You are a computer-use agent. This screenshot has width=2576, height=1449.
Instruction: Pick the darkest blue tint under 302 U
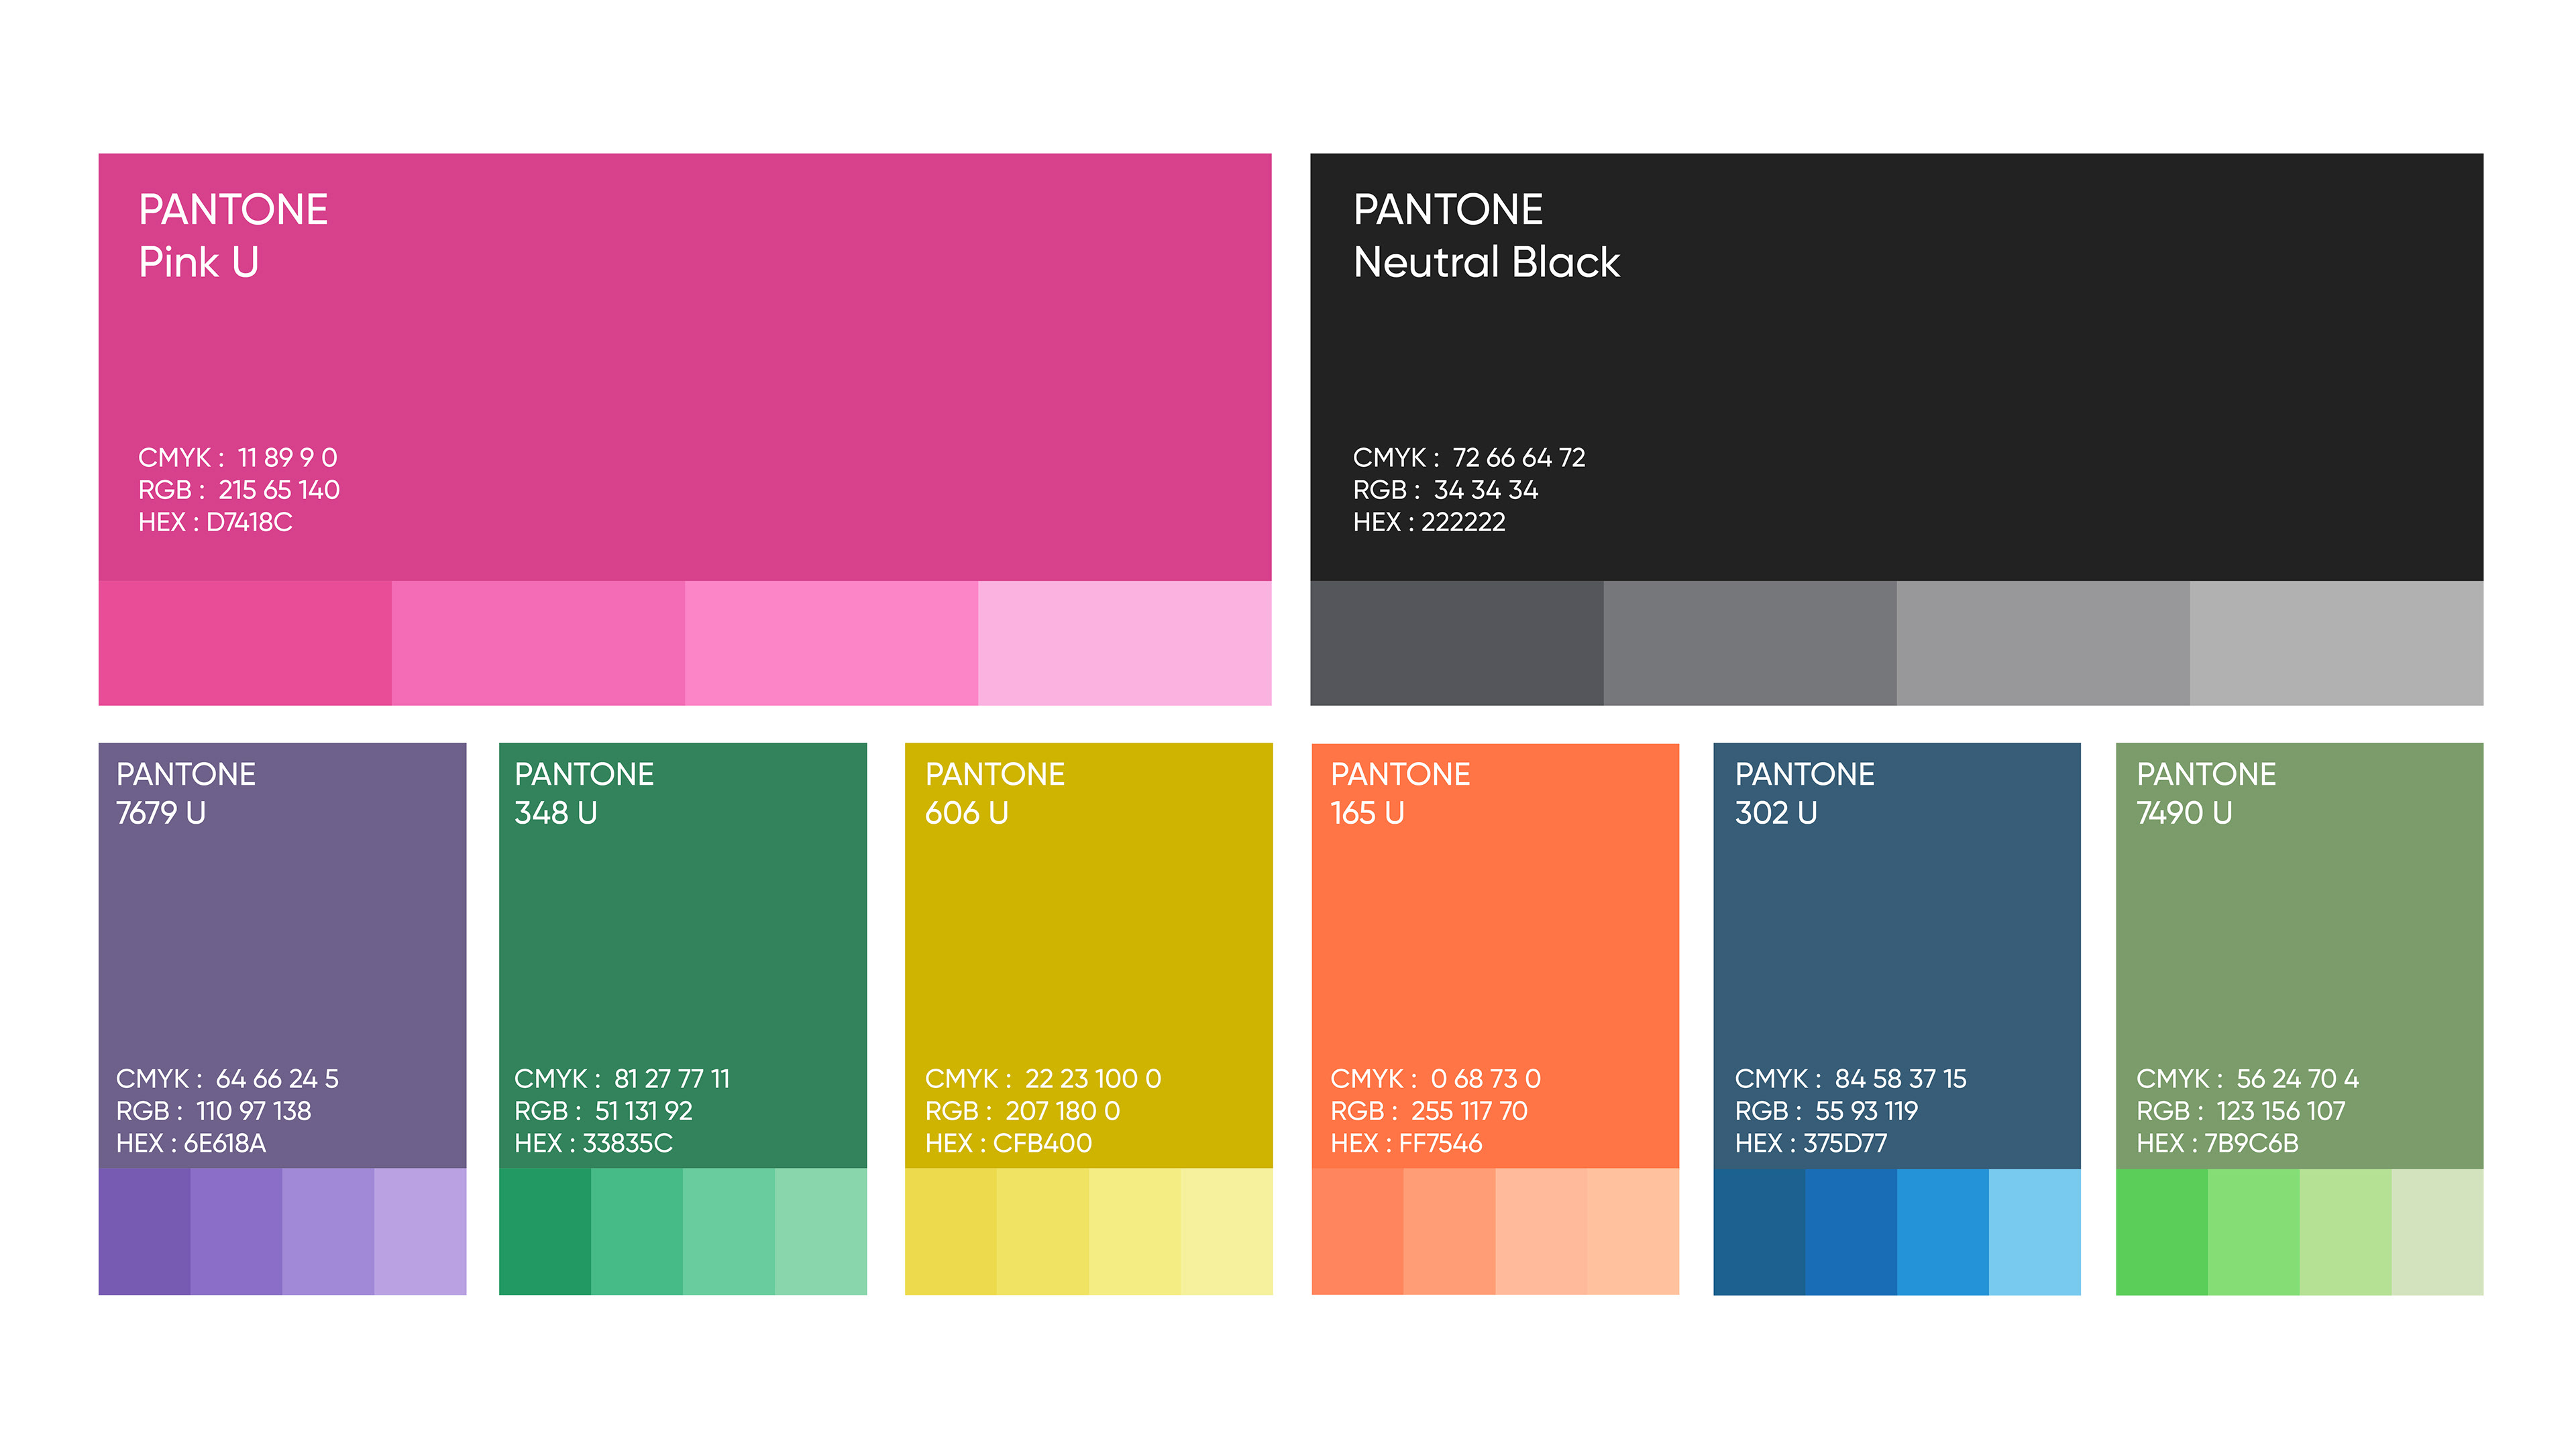coord(1759,1231)
